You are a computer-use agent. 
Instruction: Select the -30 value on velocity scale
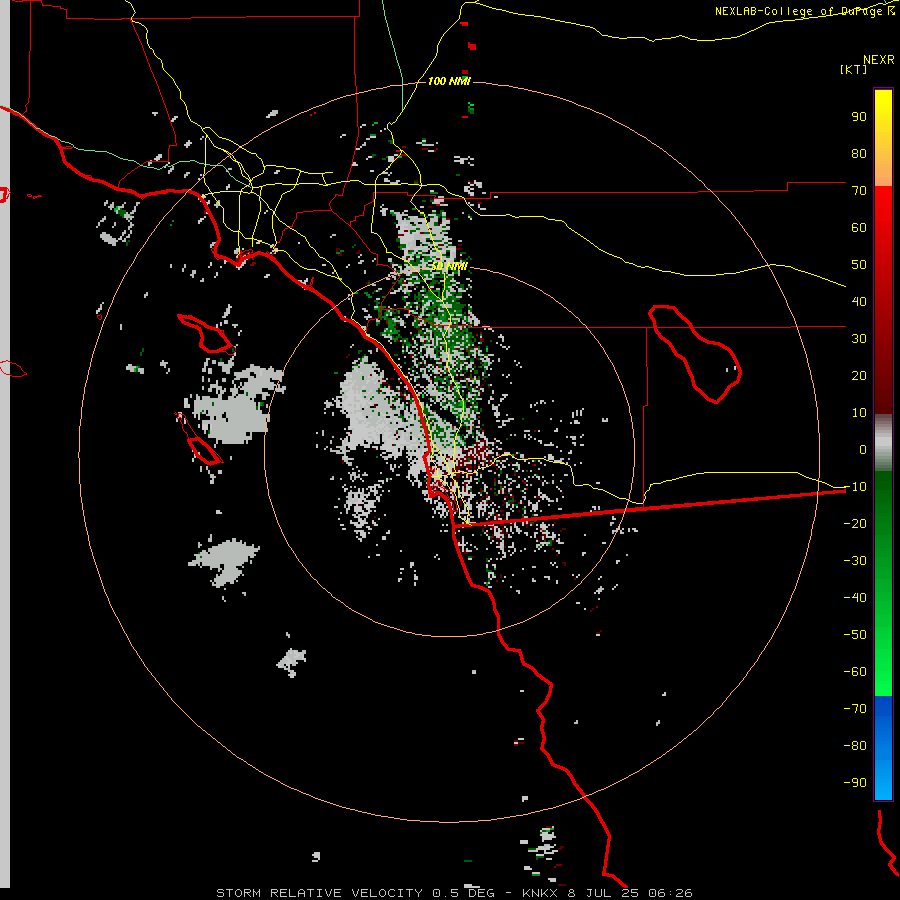click(855, 561)
